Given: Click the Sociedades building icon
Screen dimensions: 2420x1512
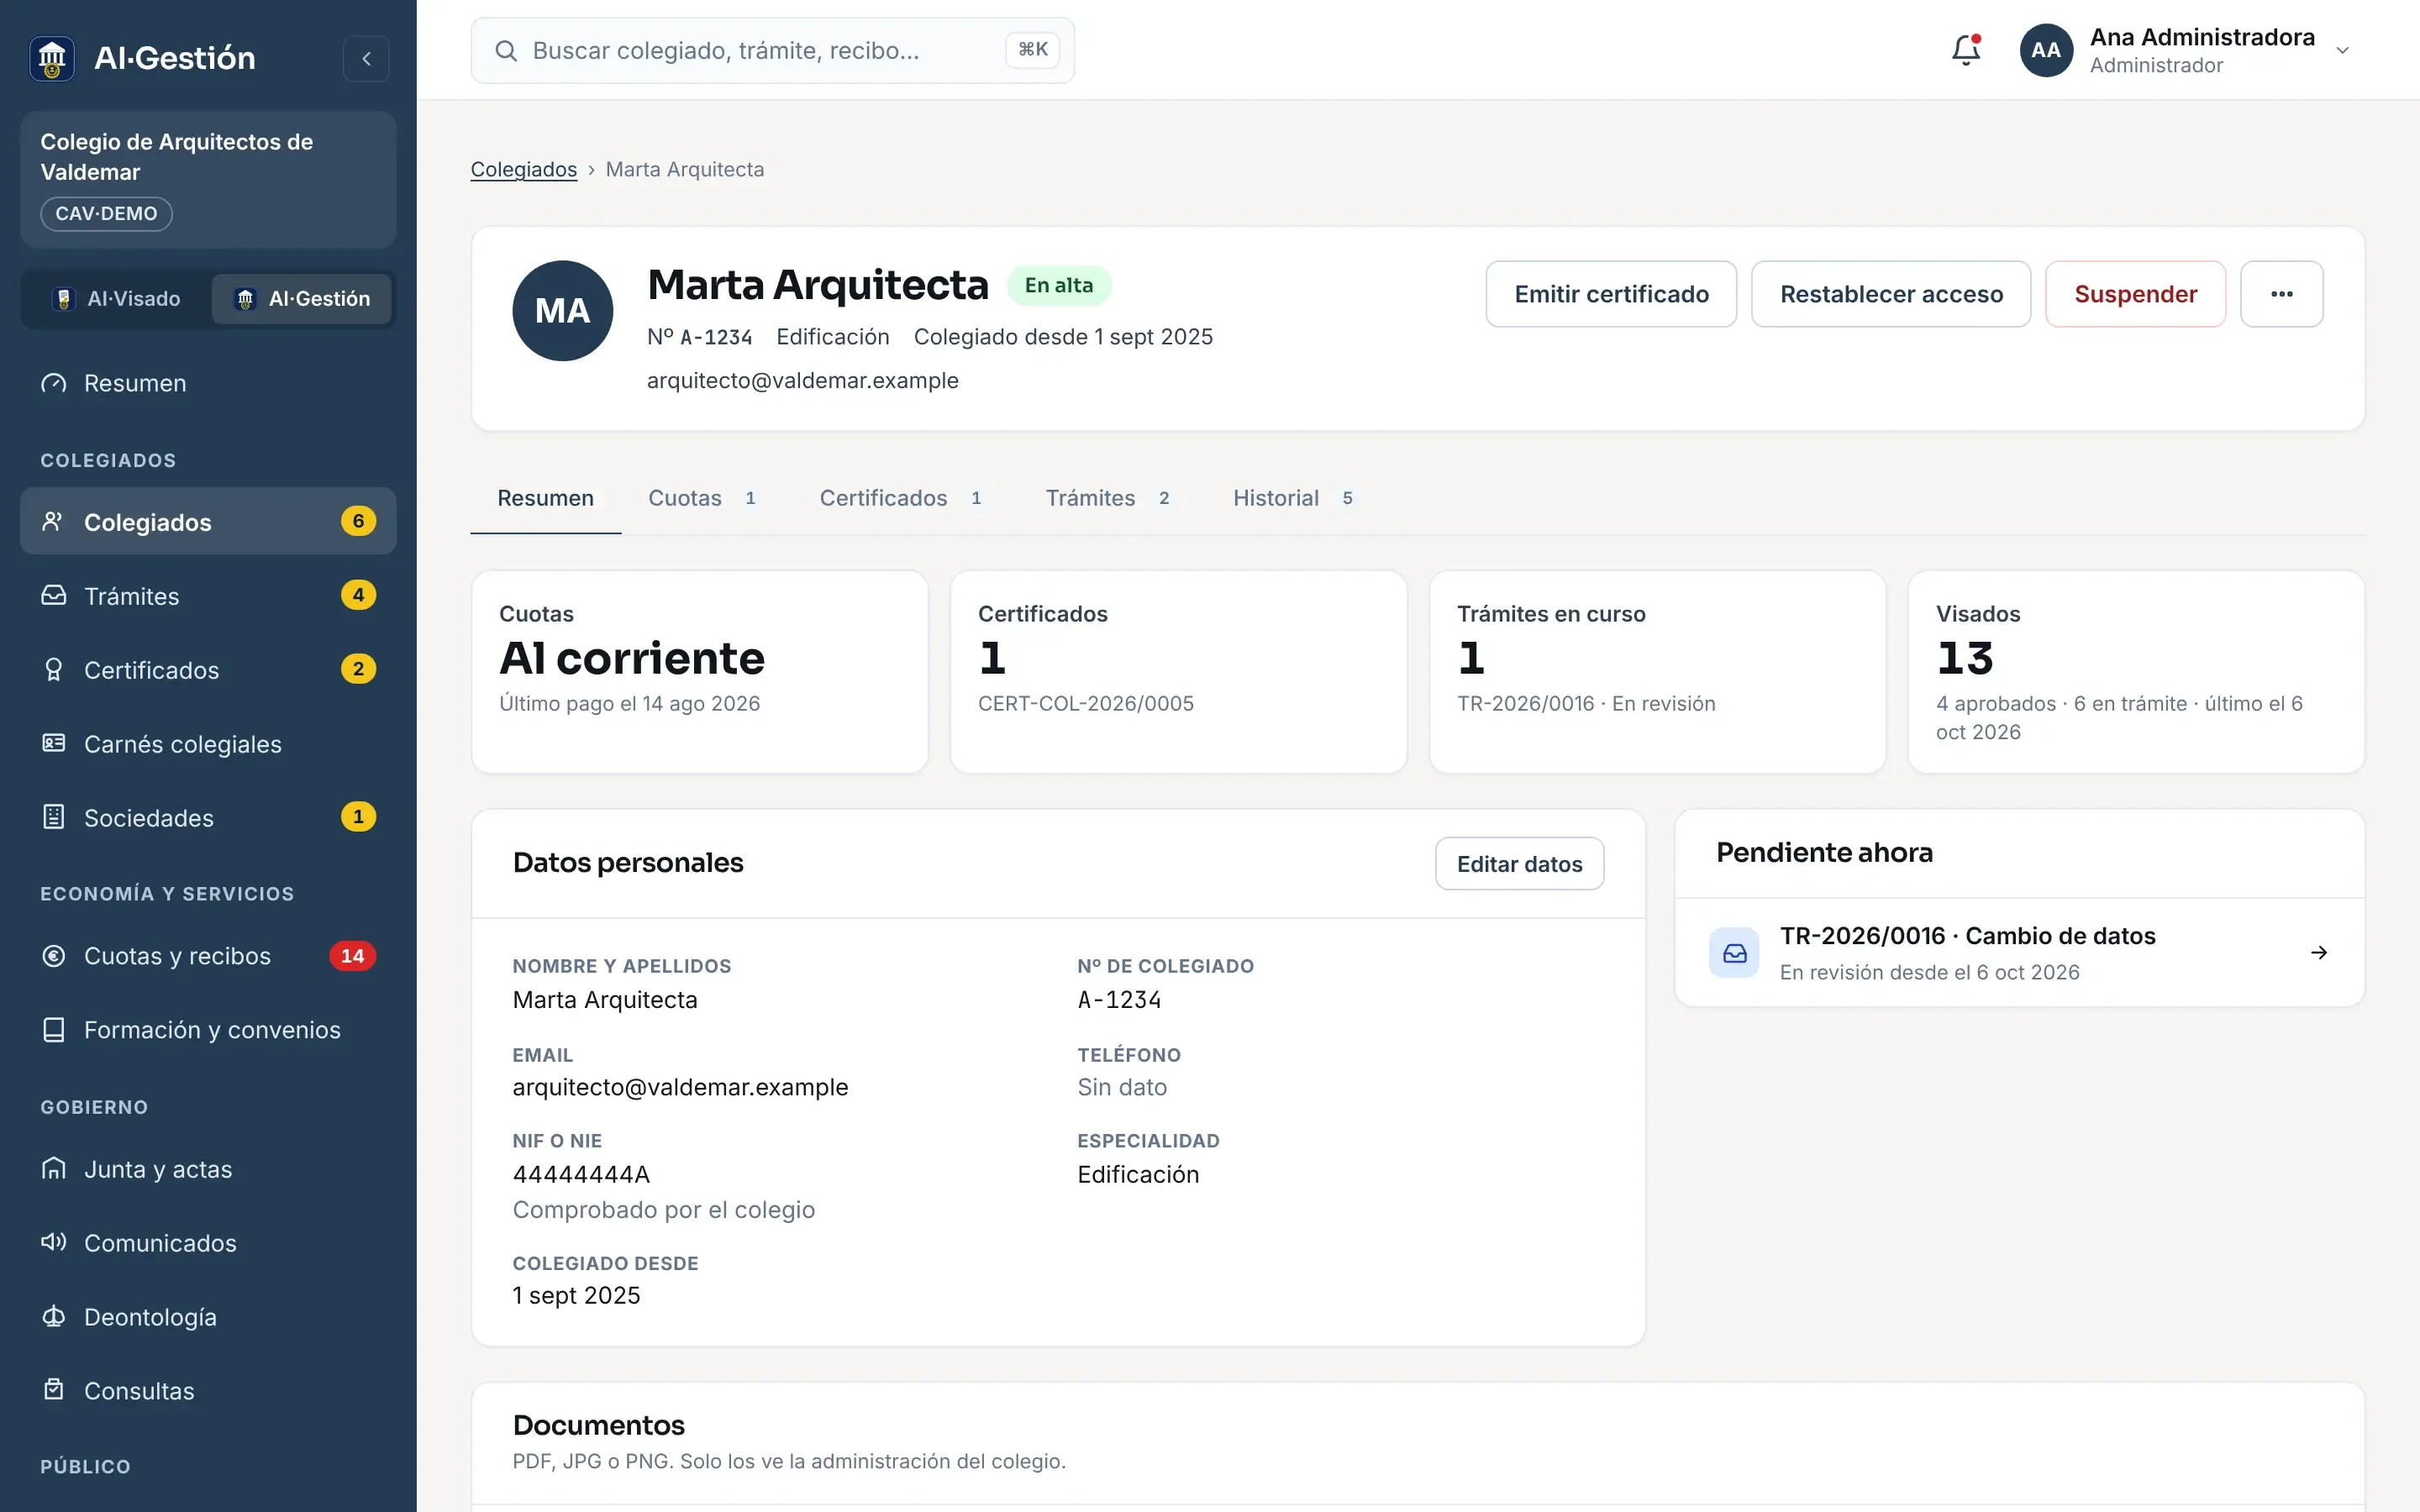Looking at the screenshot, I should coord(53,818).
